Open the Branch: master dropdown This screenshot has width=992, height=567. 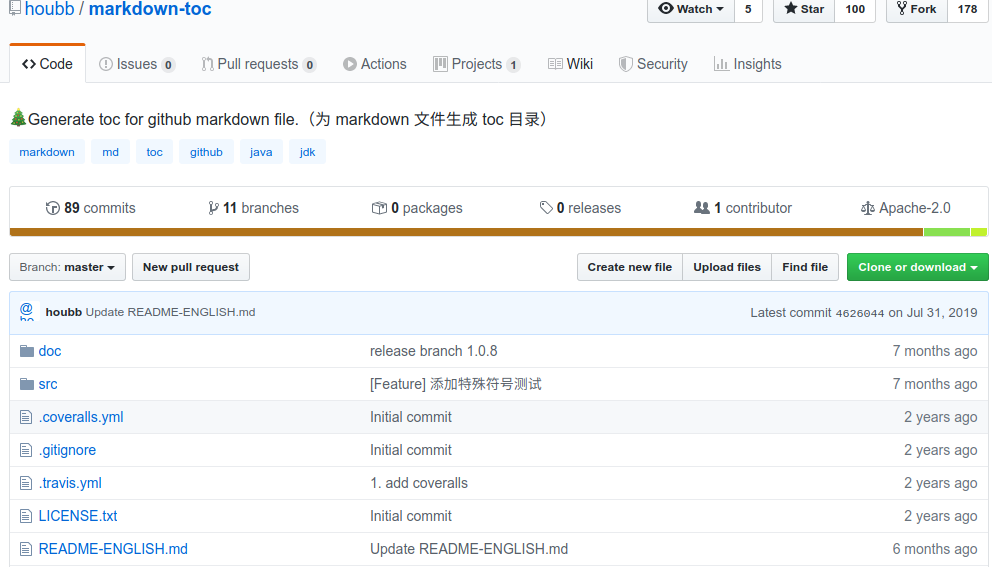pyautogui.click(x=67, y=267)
